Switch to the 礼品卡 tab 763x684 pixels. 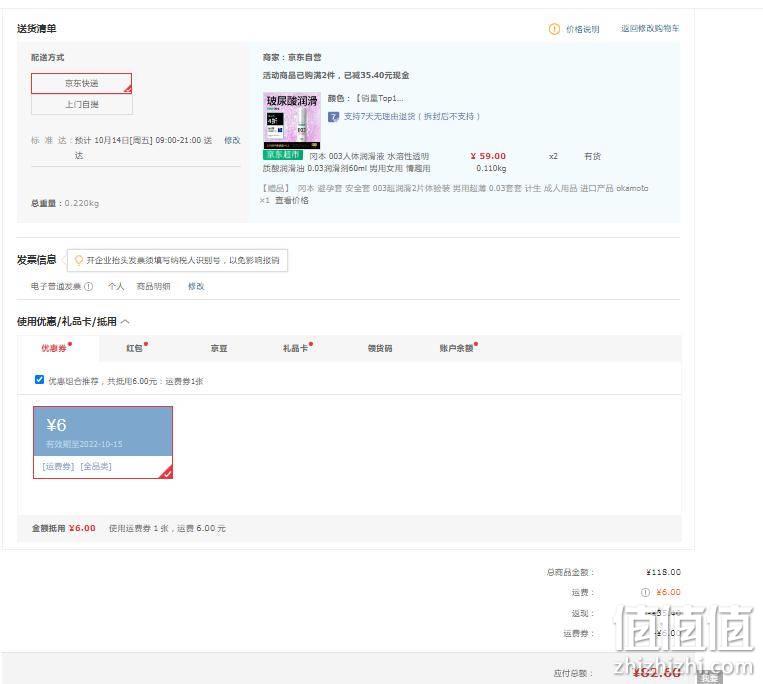[297, 348]
